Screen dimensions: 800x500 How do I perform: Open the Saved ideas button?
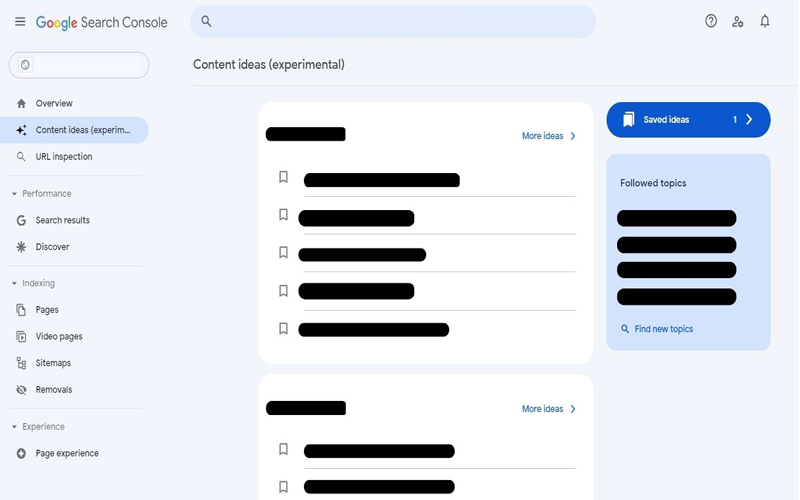pyautogui.click(x=688, y=120)
